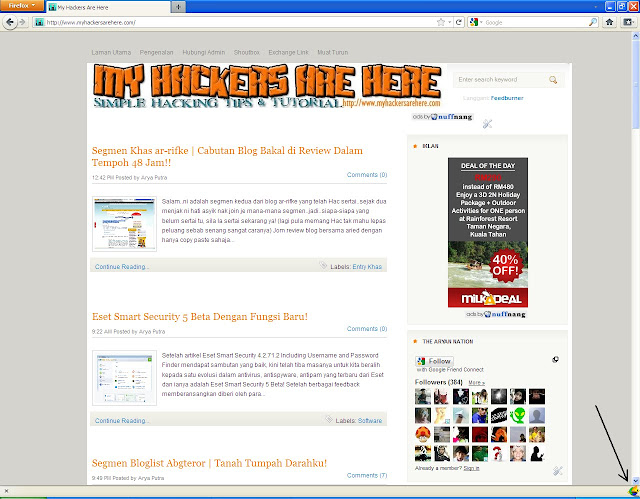Click wrench icon below Feedburner link
640x499 pixels.
[x=487, y=124]
